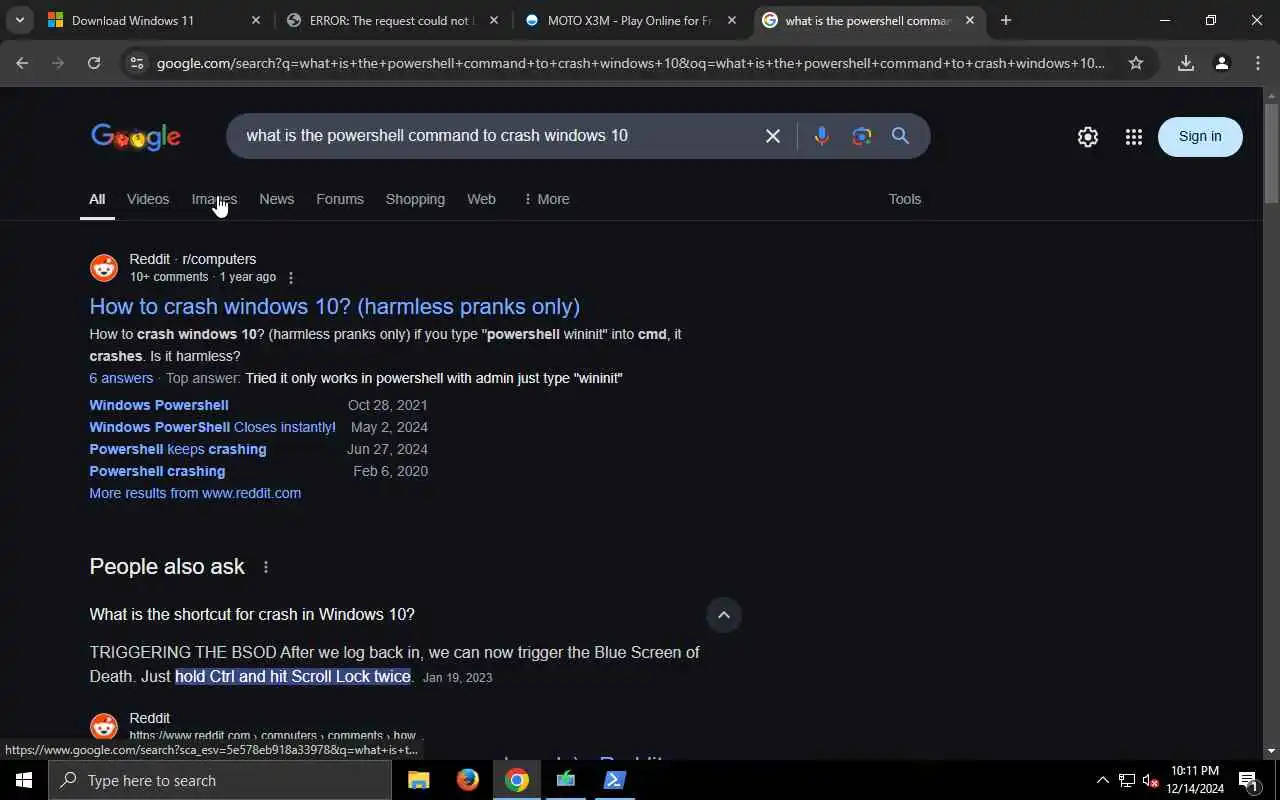Select the Images search filter
The height and width of the screenshot is (800, 1280).
214,199
